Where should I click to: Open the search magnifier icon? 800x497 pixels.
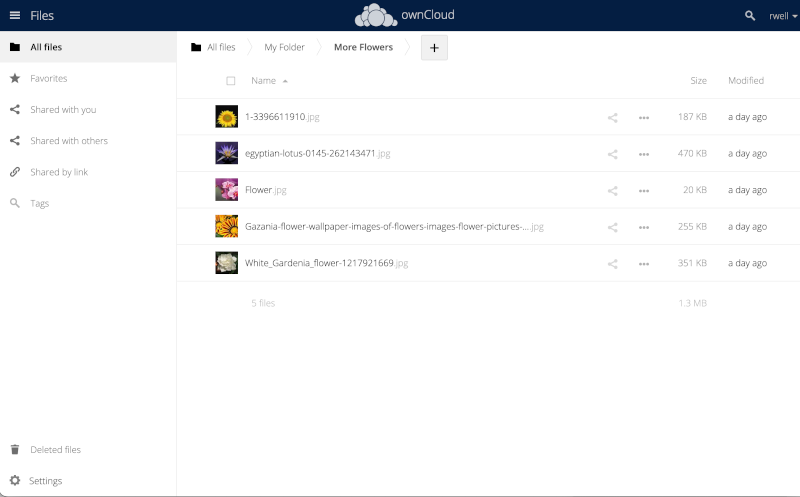pyautogui.click(x=749, y=16)
